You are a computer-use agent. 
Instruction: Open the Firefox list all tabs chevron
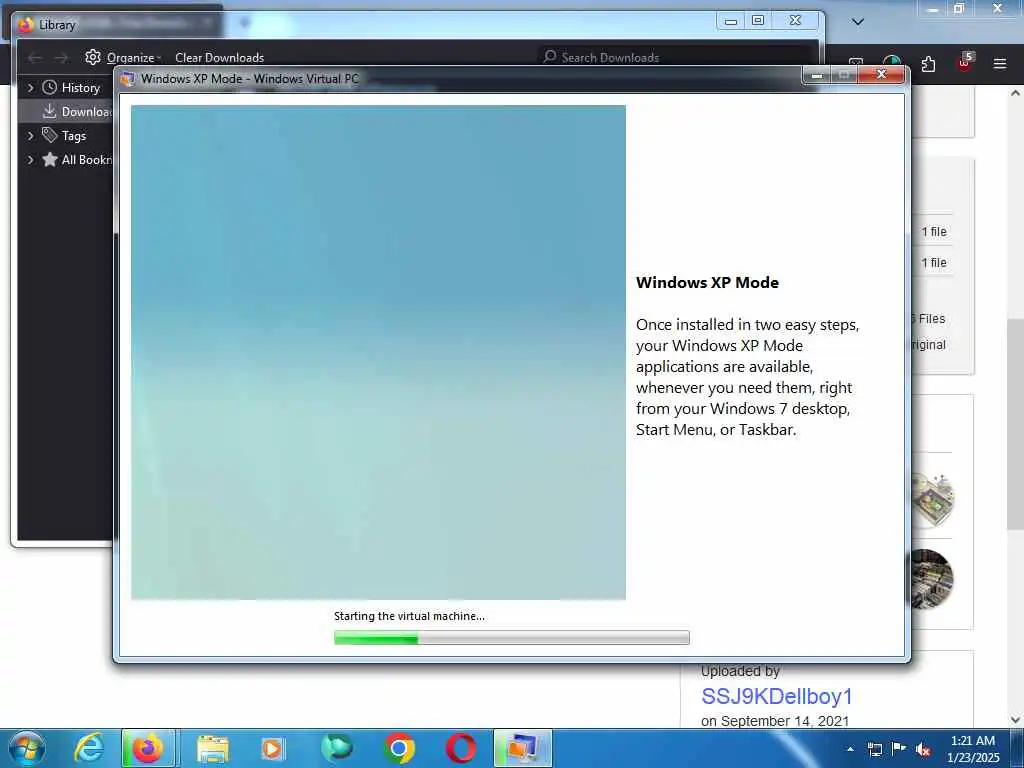tap(858, 22)
